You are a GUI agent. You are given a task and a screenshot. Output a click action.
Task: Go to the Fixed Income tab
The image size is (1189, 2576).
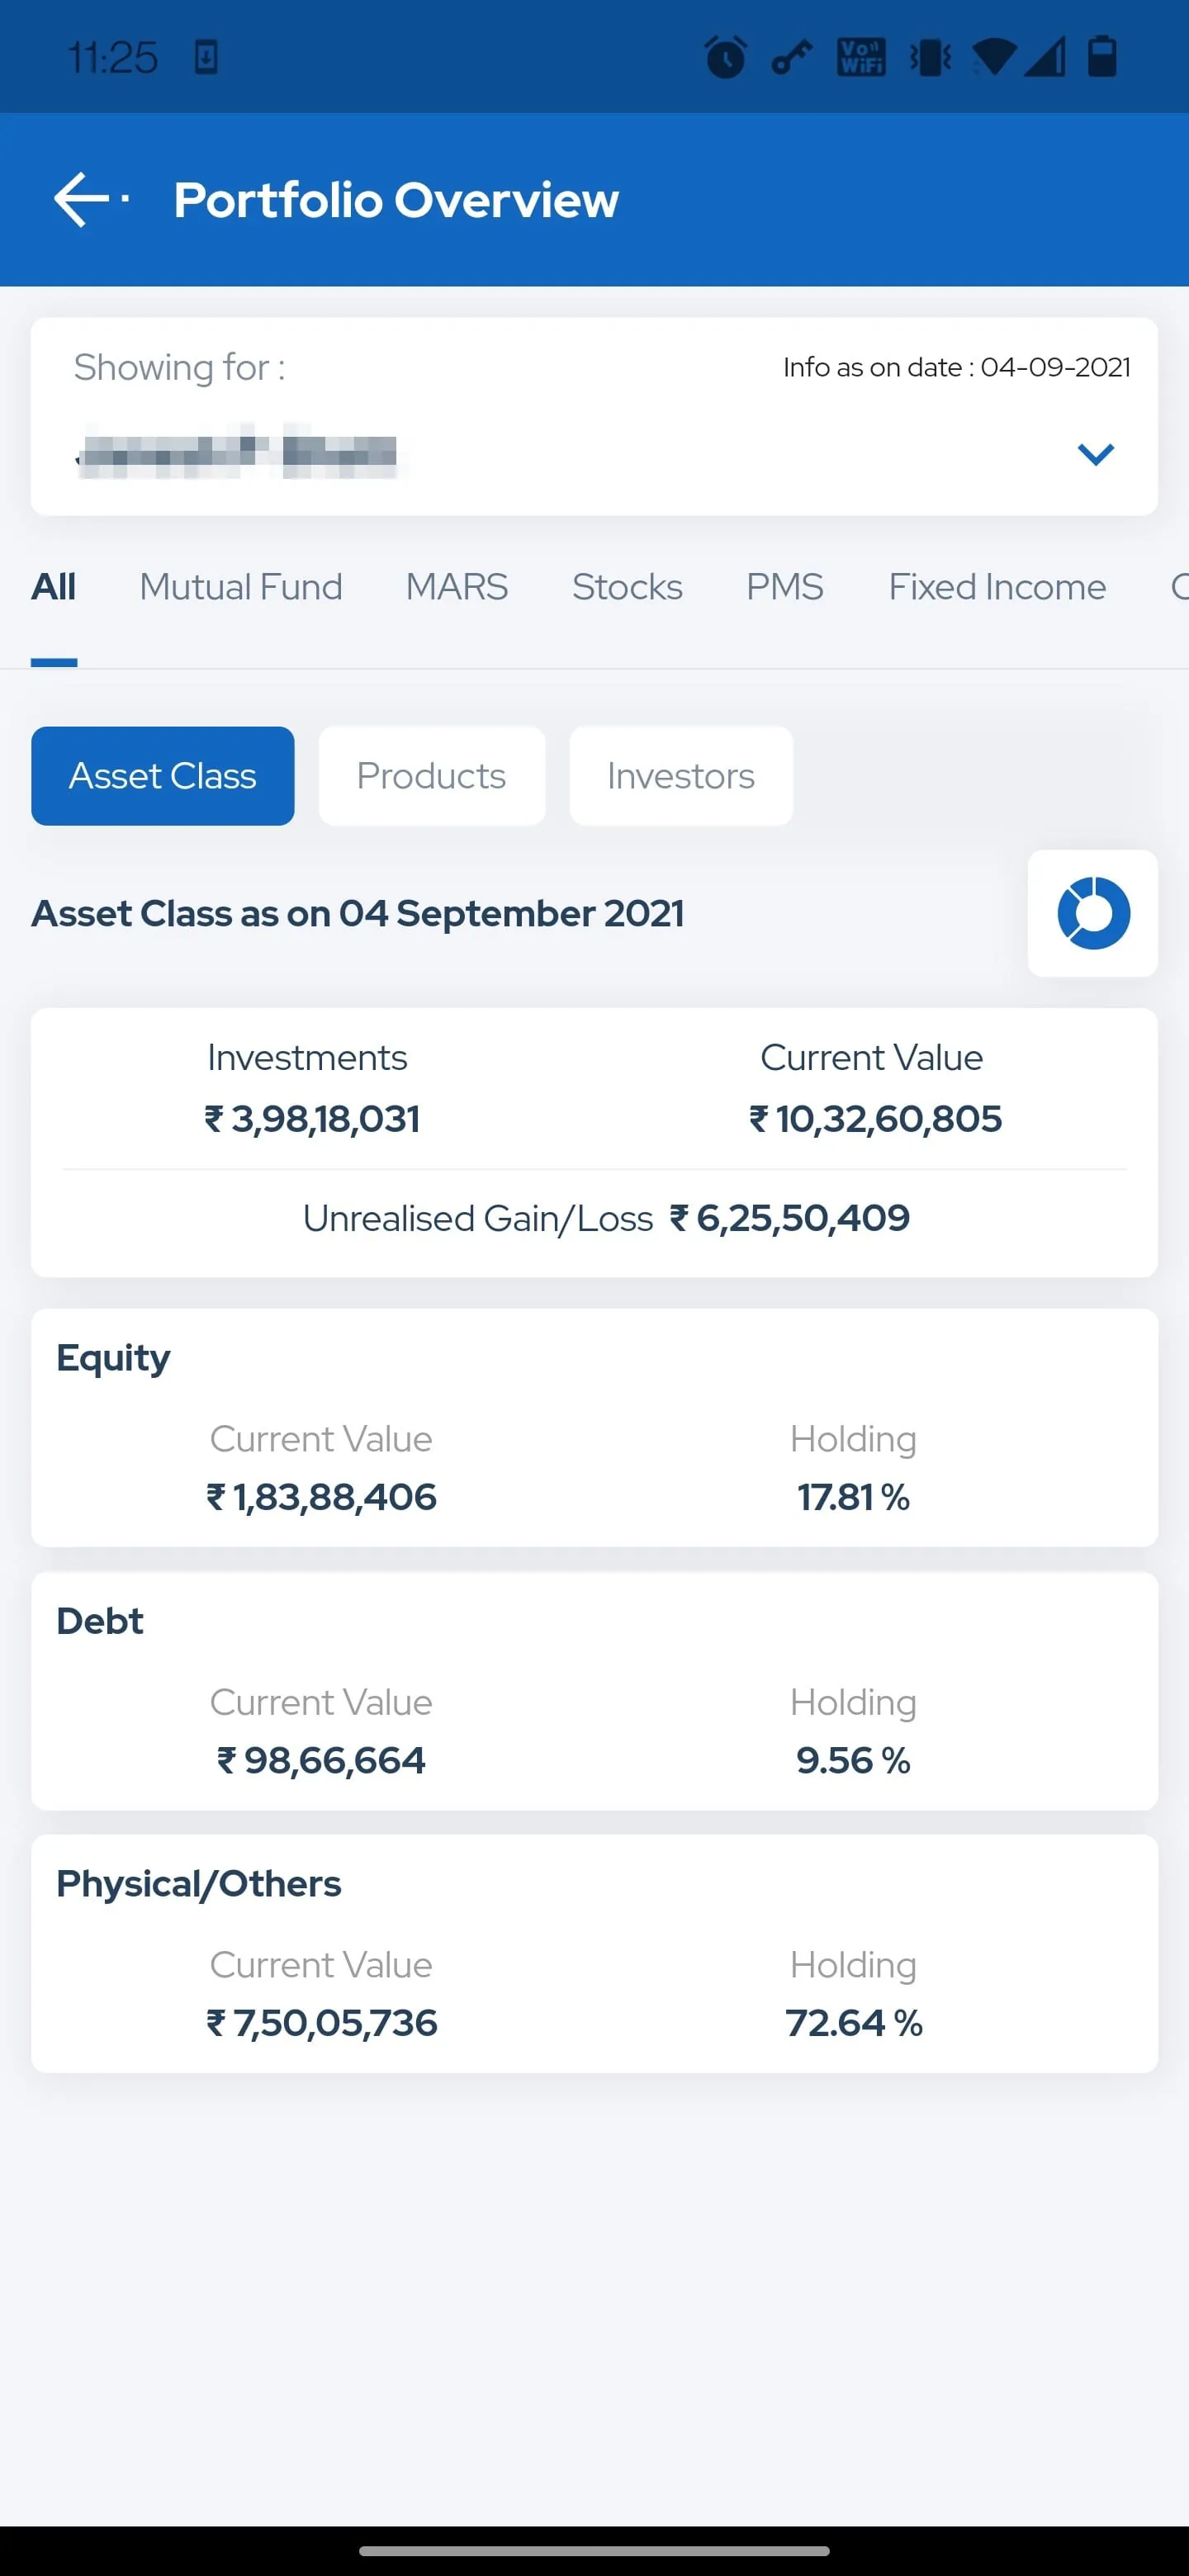[x=997, y=587]
